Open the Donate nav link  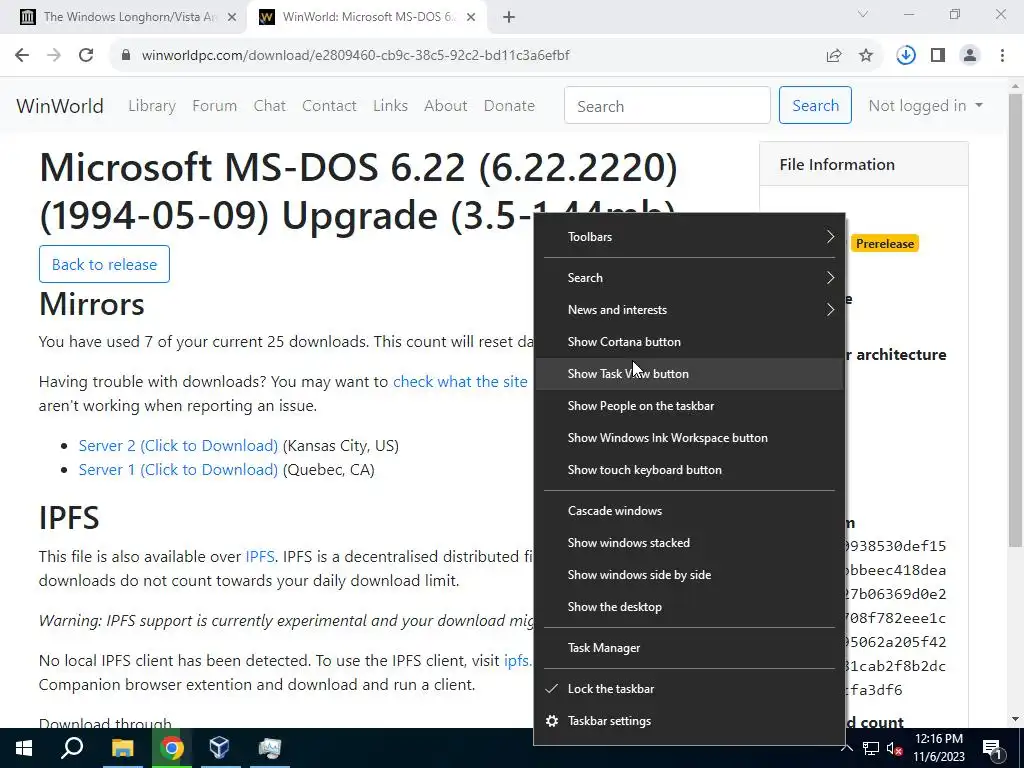[509, 106]
